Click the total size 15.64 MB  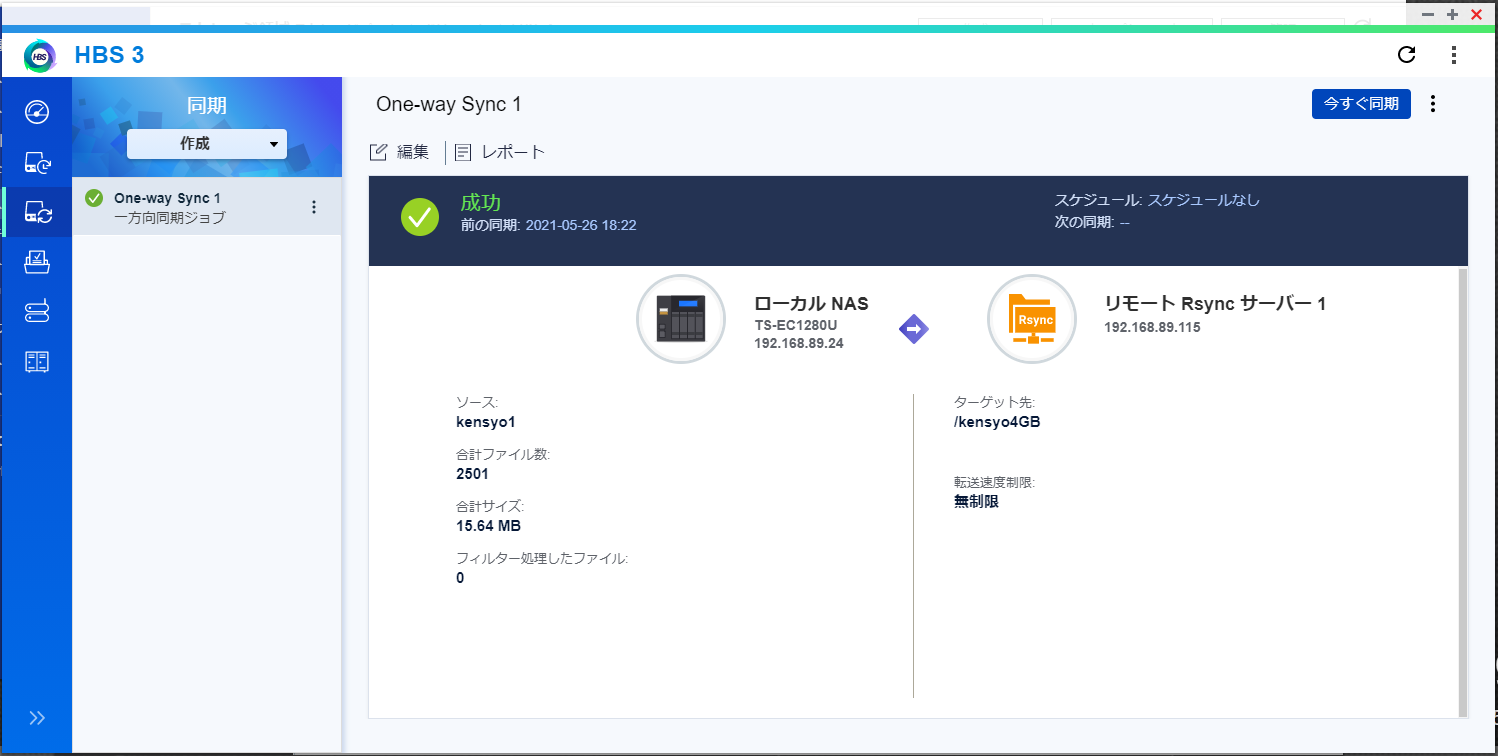[488, 526]
